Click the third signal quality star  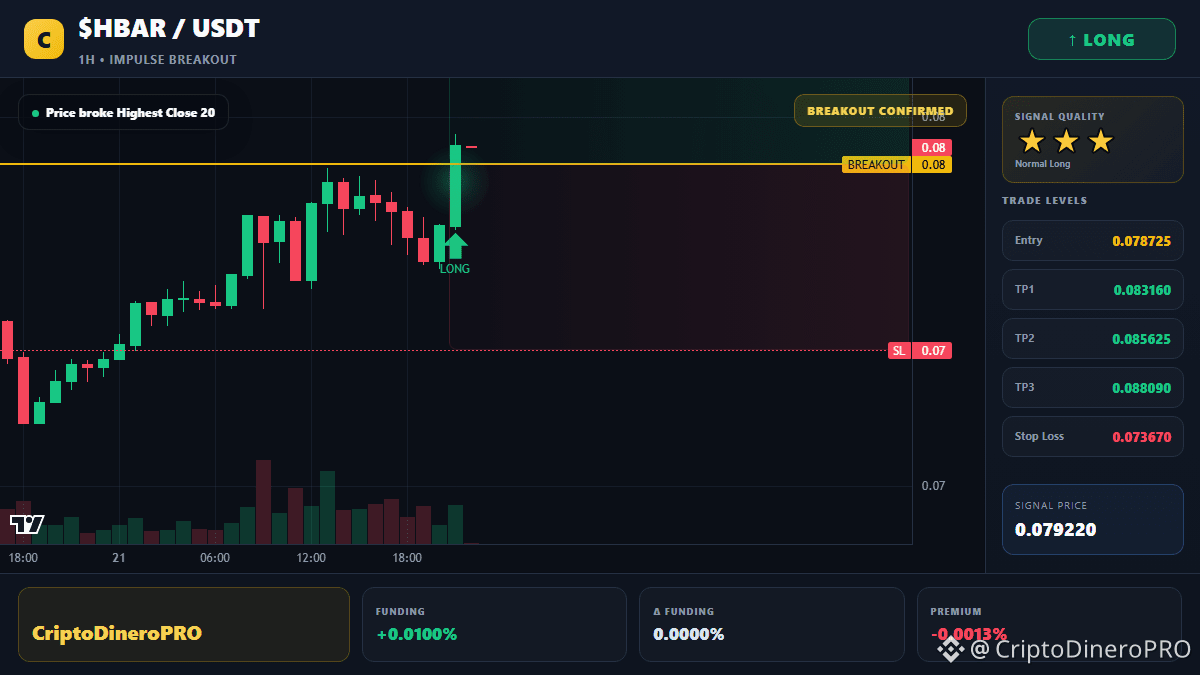(1100, 141)
